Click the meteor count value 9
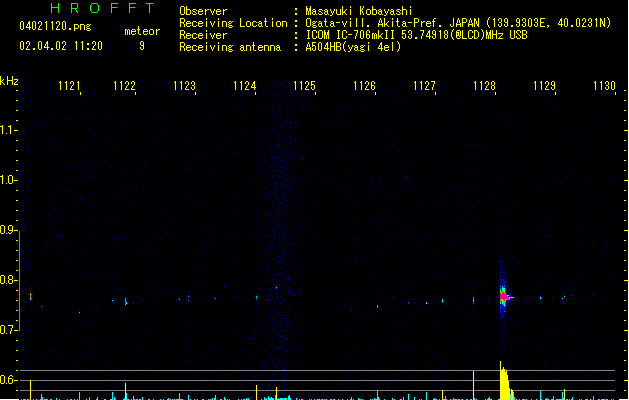This screenshot has height=400, width=629. click(x=142, y=46)
